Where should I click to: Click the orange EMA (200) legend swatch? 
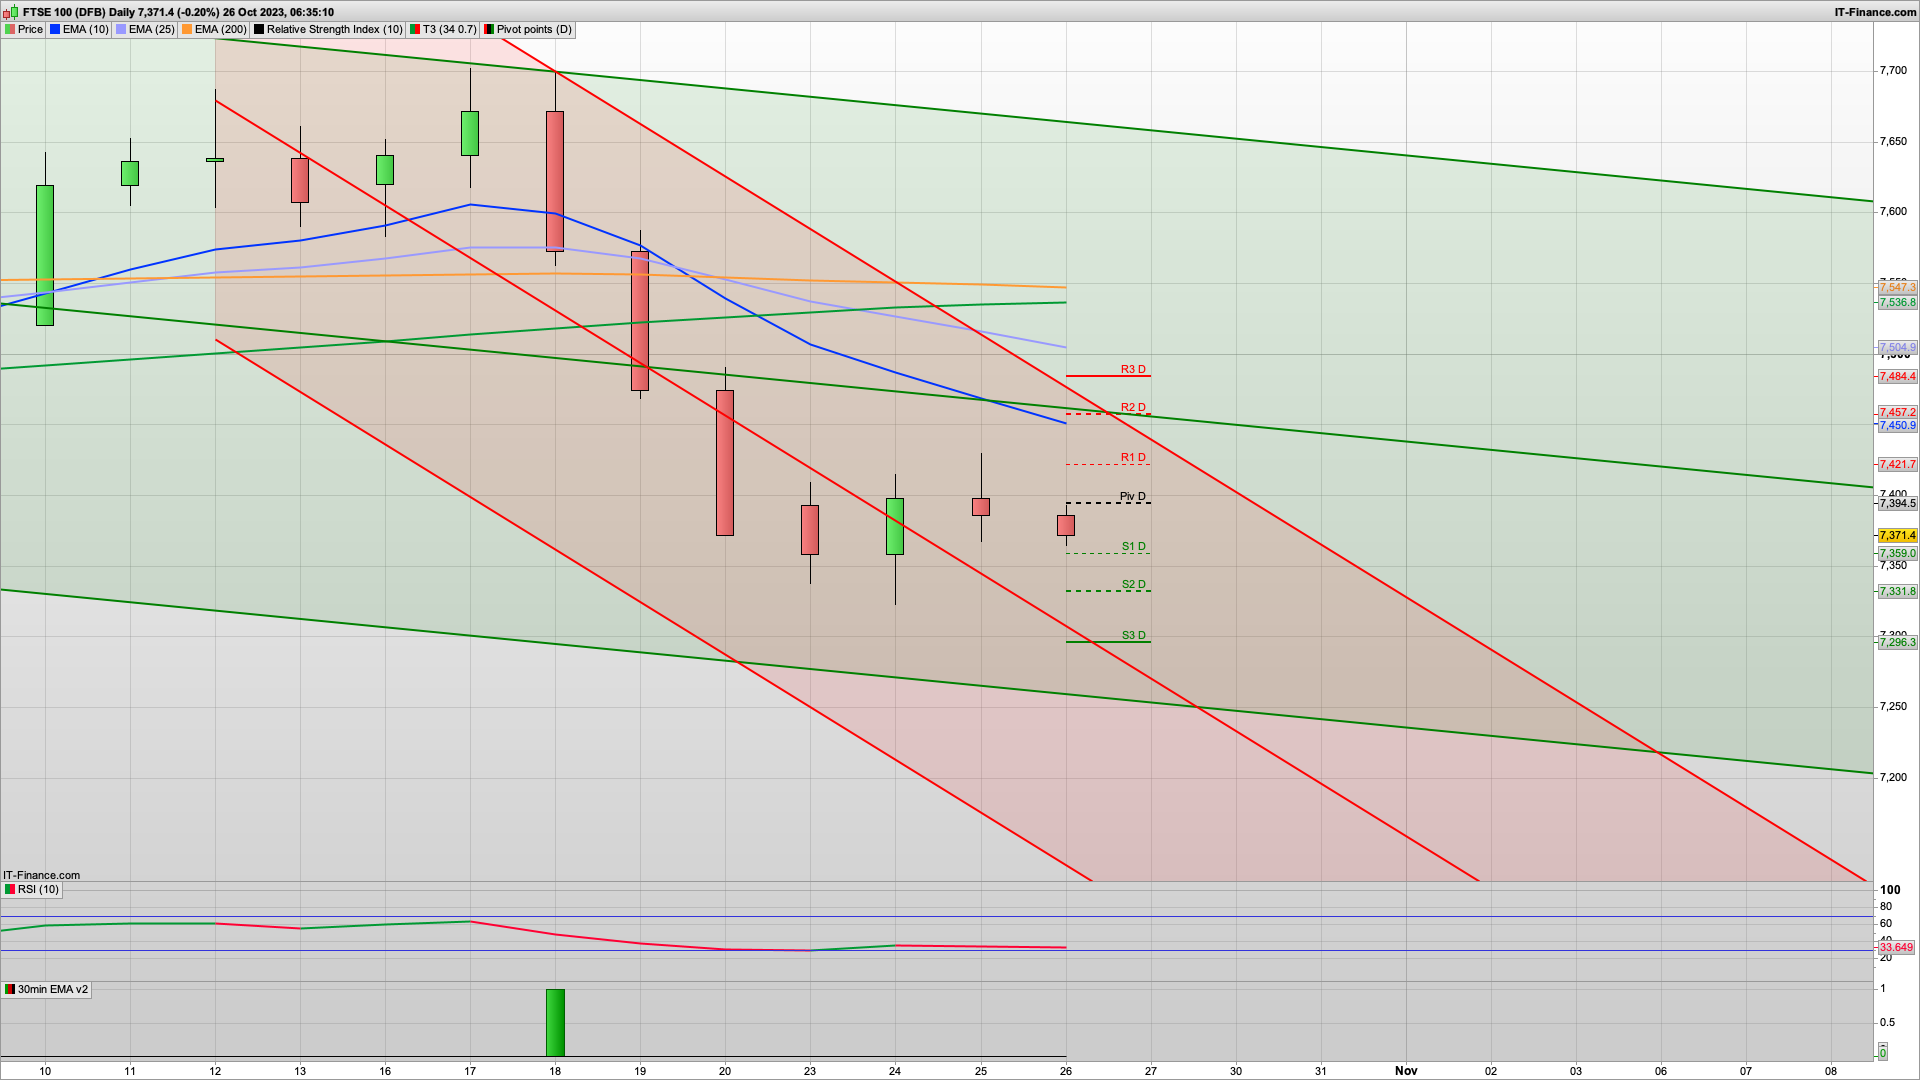tap(187, 29)
